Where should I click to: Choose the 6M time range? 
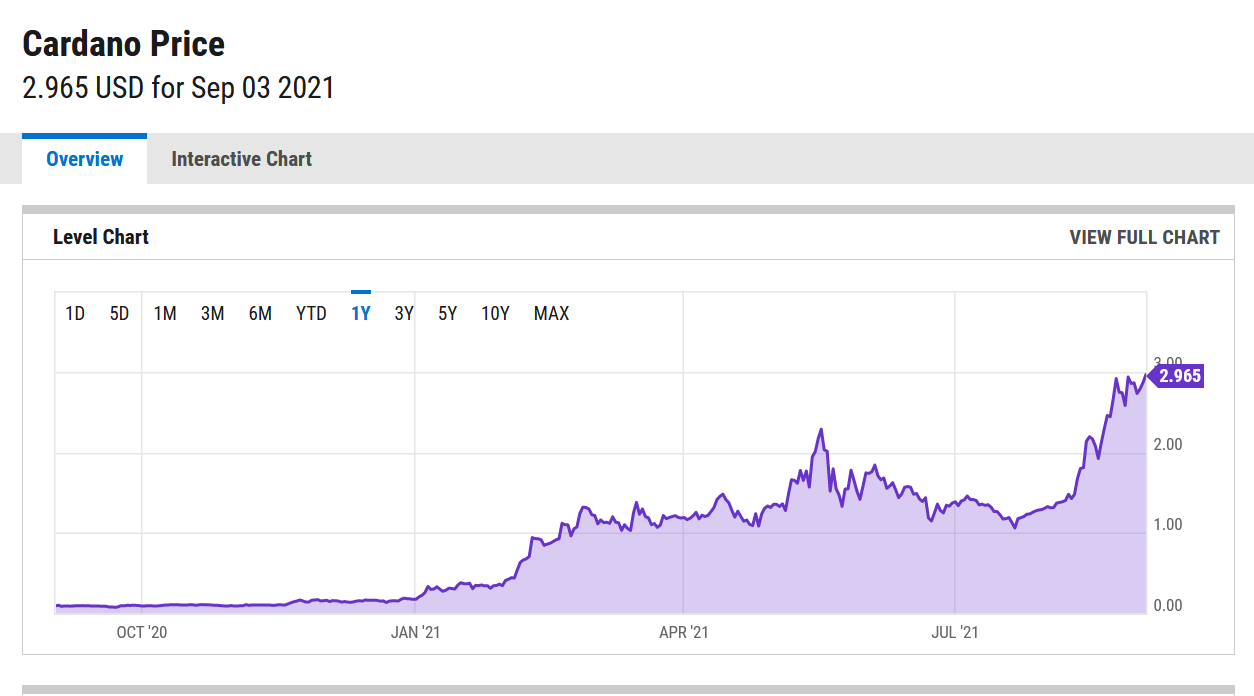(260, 313)
